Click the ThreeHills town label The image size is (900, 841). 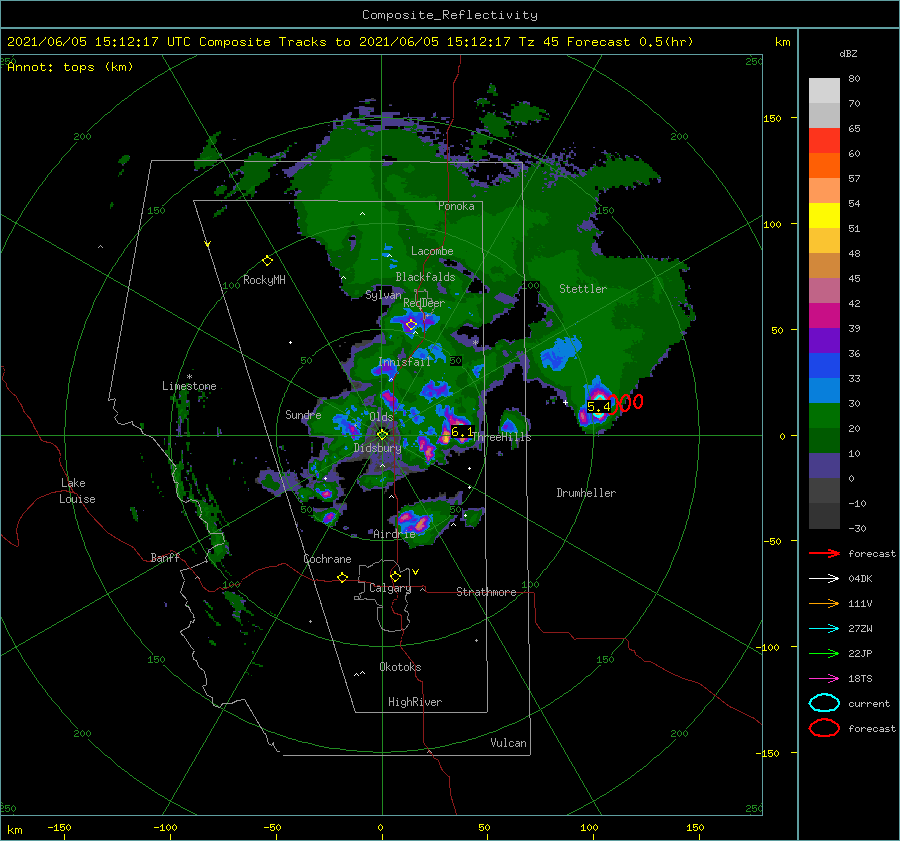point(502,437)
